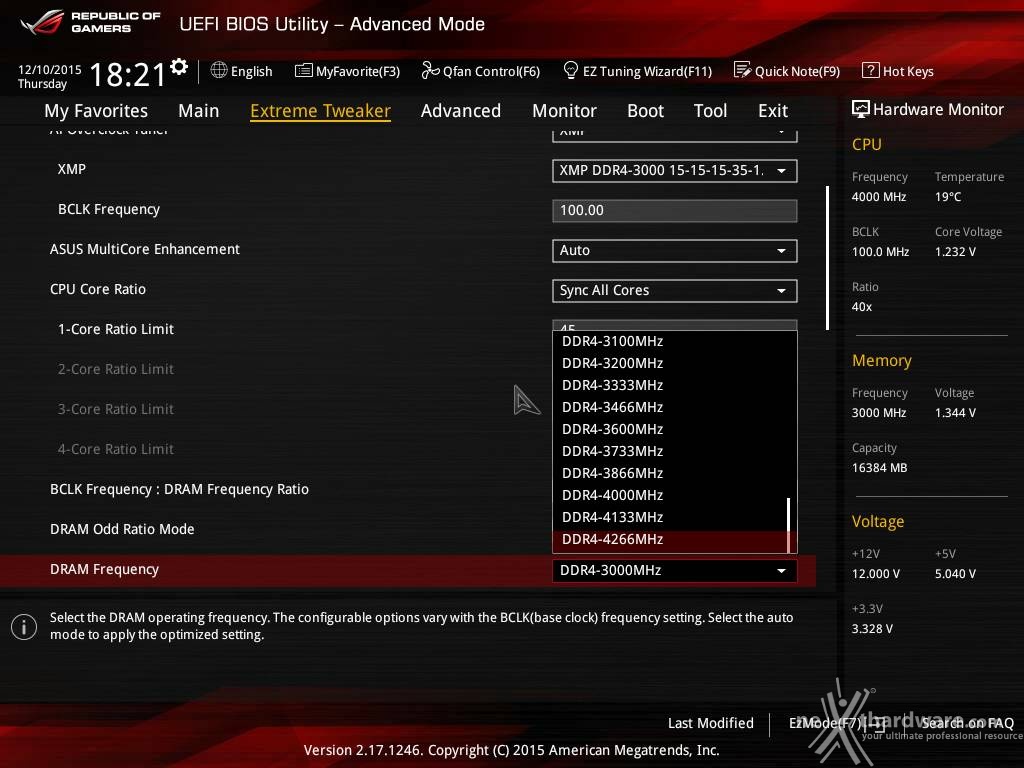Click the Hot Keys question mark icon
This screenshot has width=1024, height=768.
click(x=871, y=71)
